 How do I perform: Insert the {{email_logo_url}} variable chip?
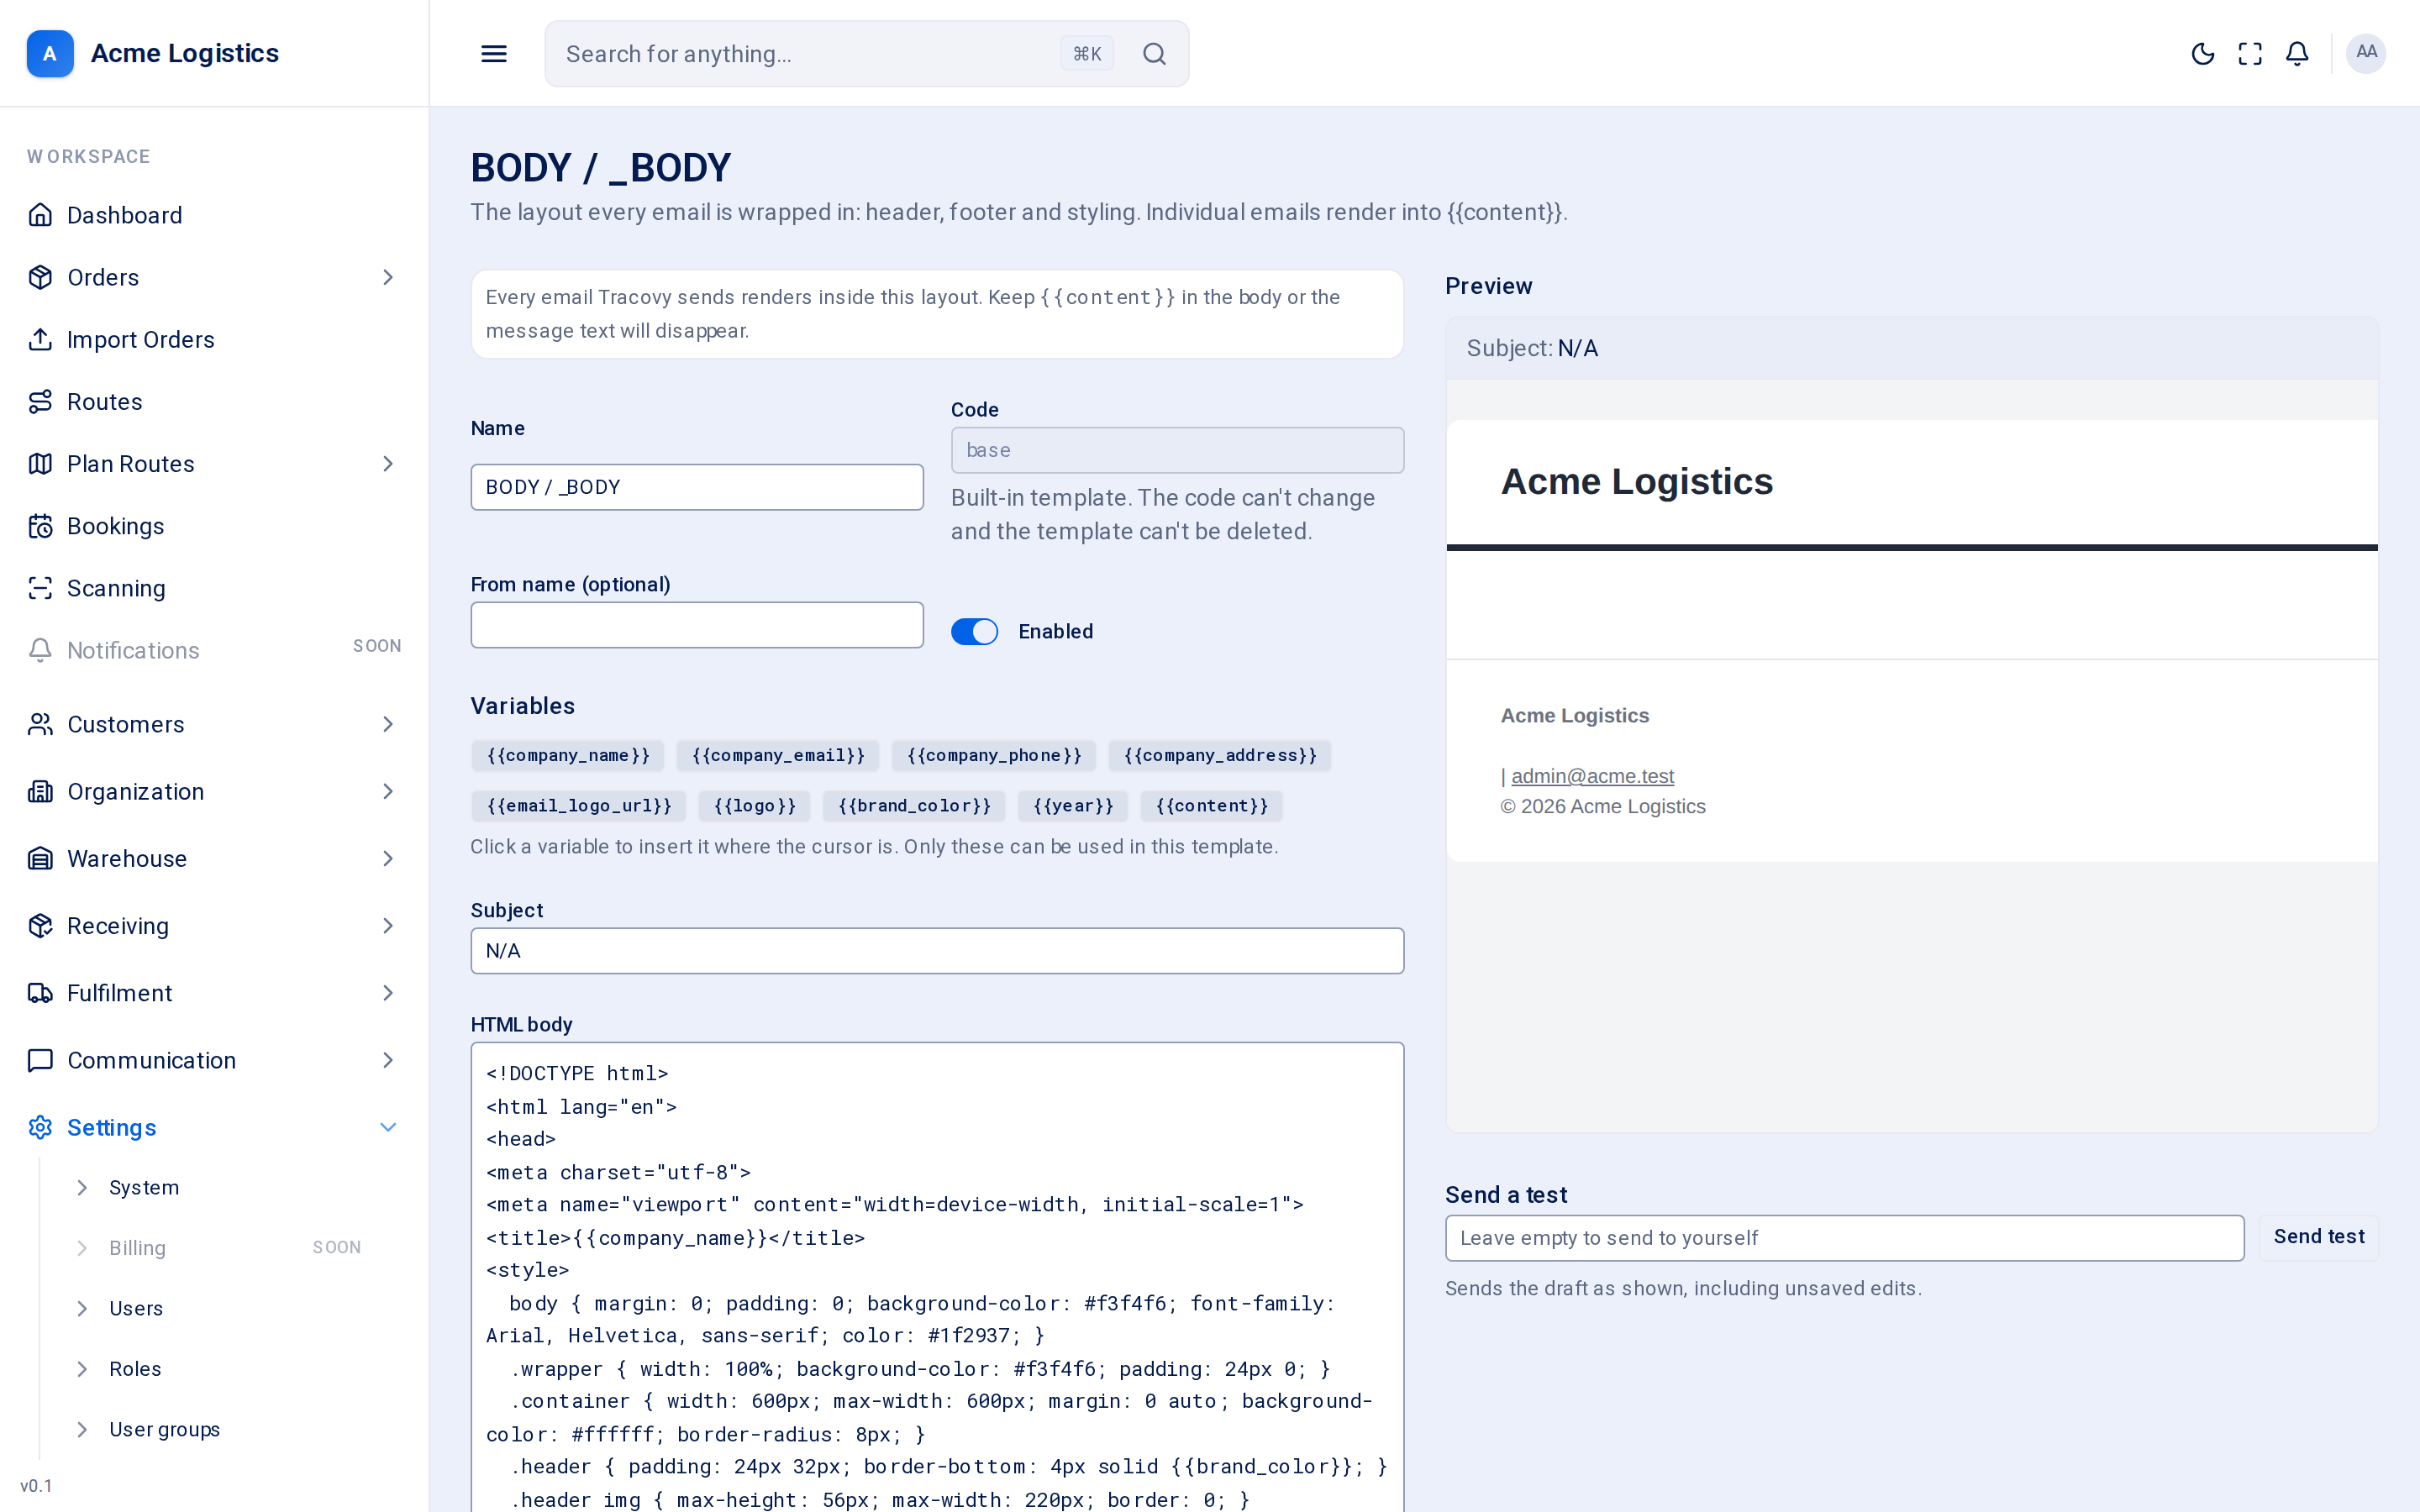point(579,806)
